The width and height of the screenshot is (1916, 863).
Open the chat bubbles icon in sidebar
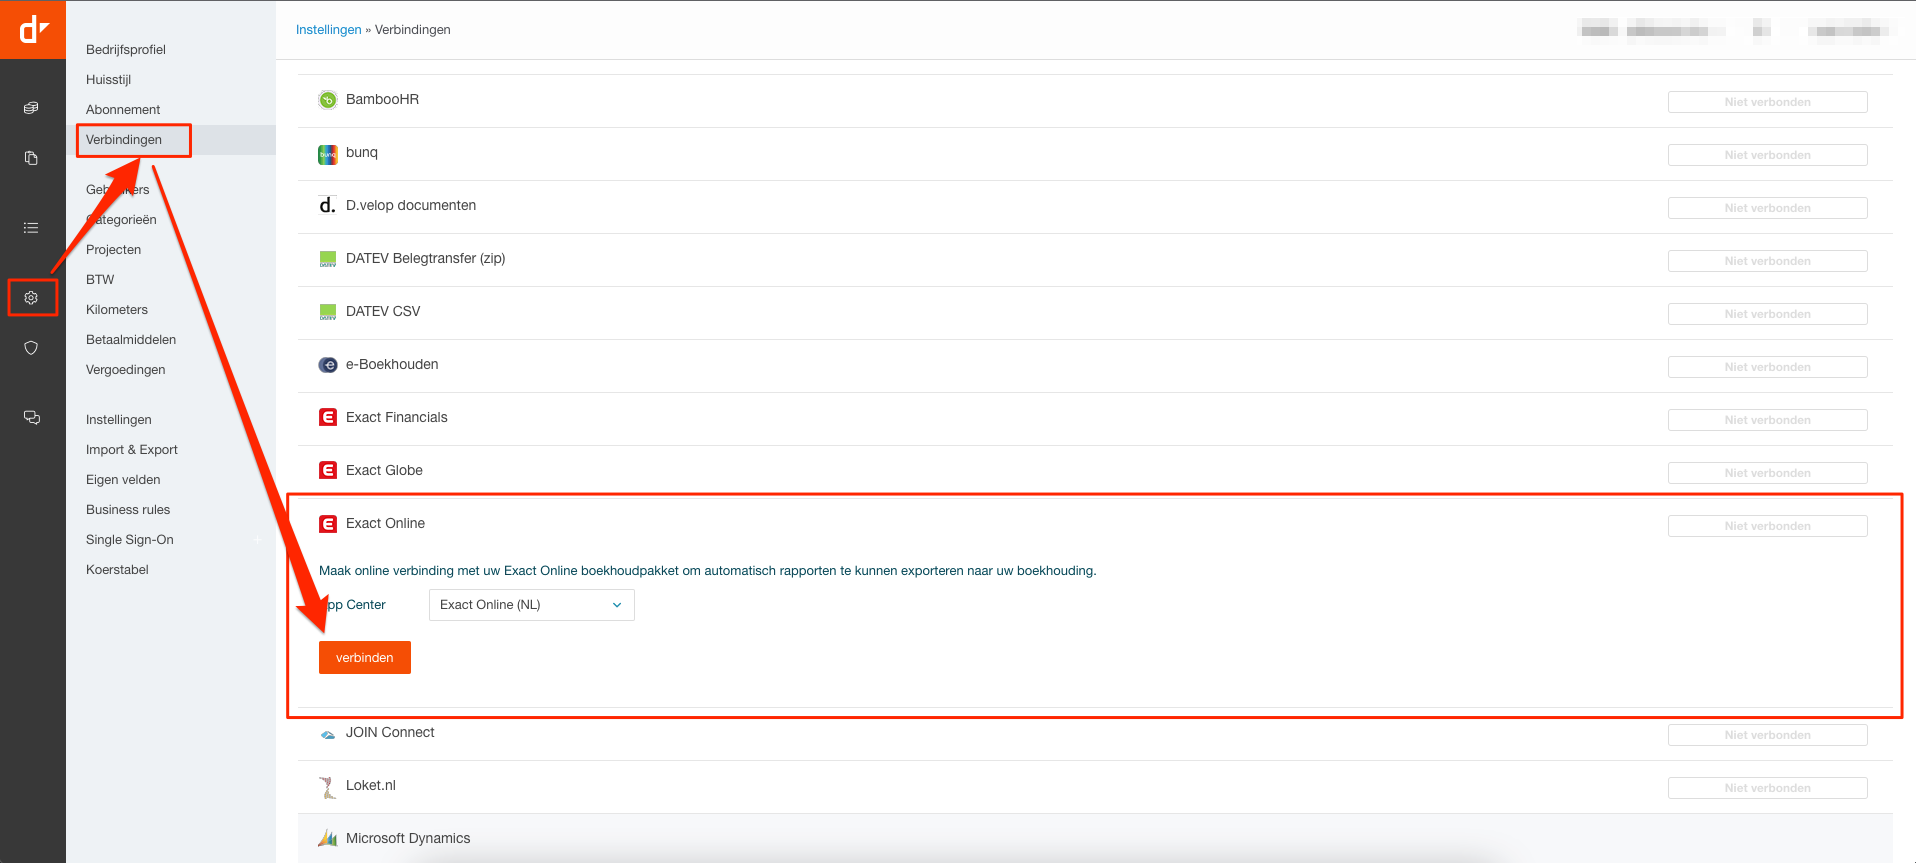point(31,418)
